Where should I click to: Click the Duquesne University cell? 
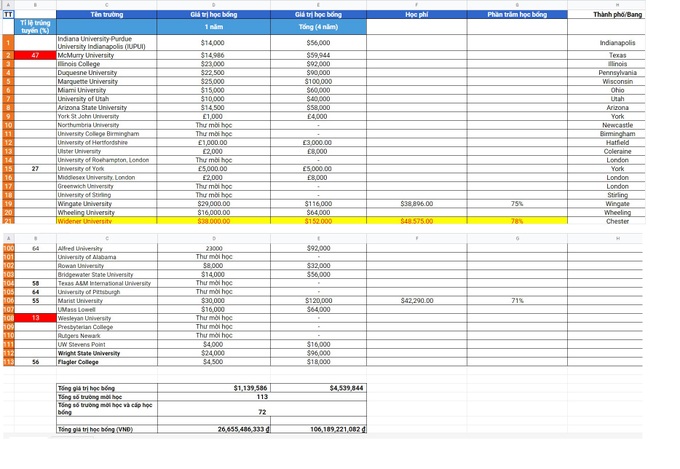[x=107, y=72]
